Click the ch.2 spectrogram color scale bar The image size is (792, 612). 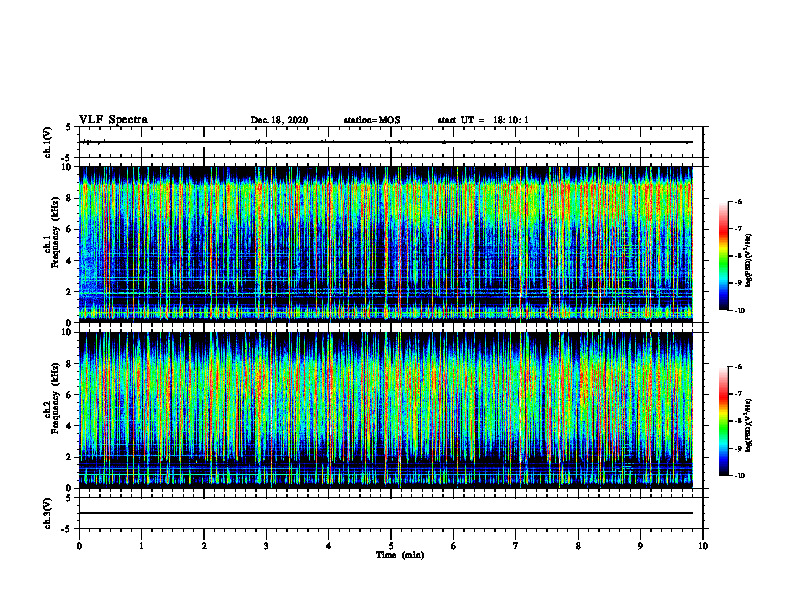(x=723, y=421)
